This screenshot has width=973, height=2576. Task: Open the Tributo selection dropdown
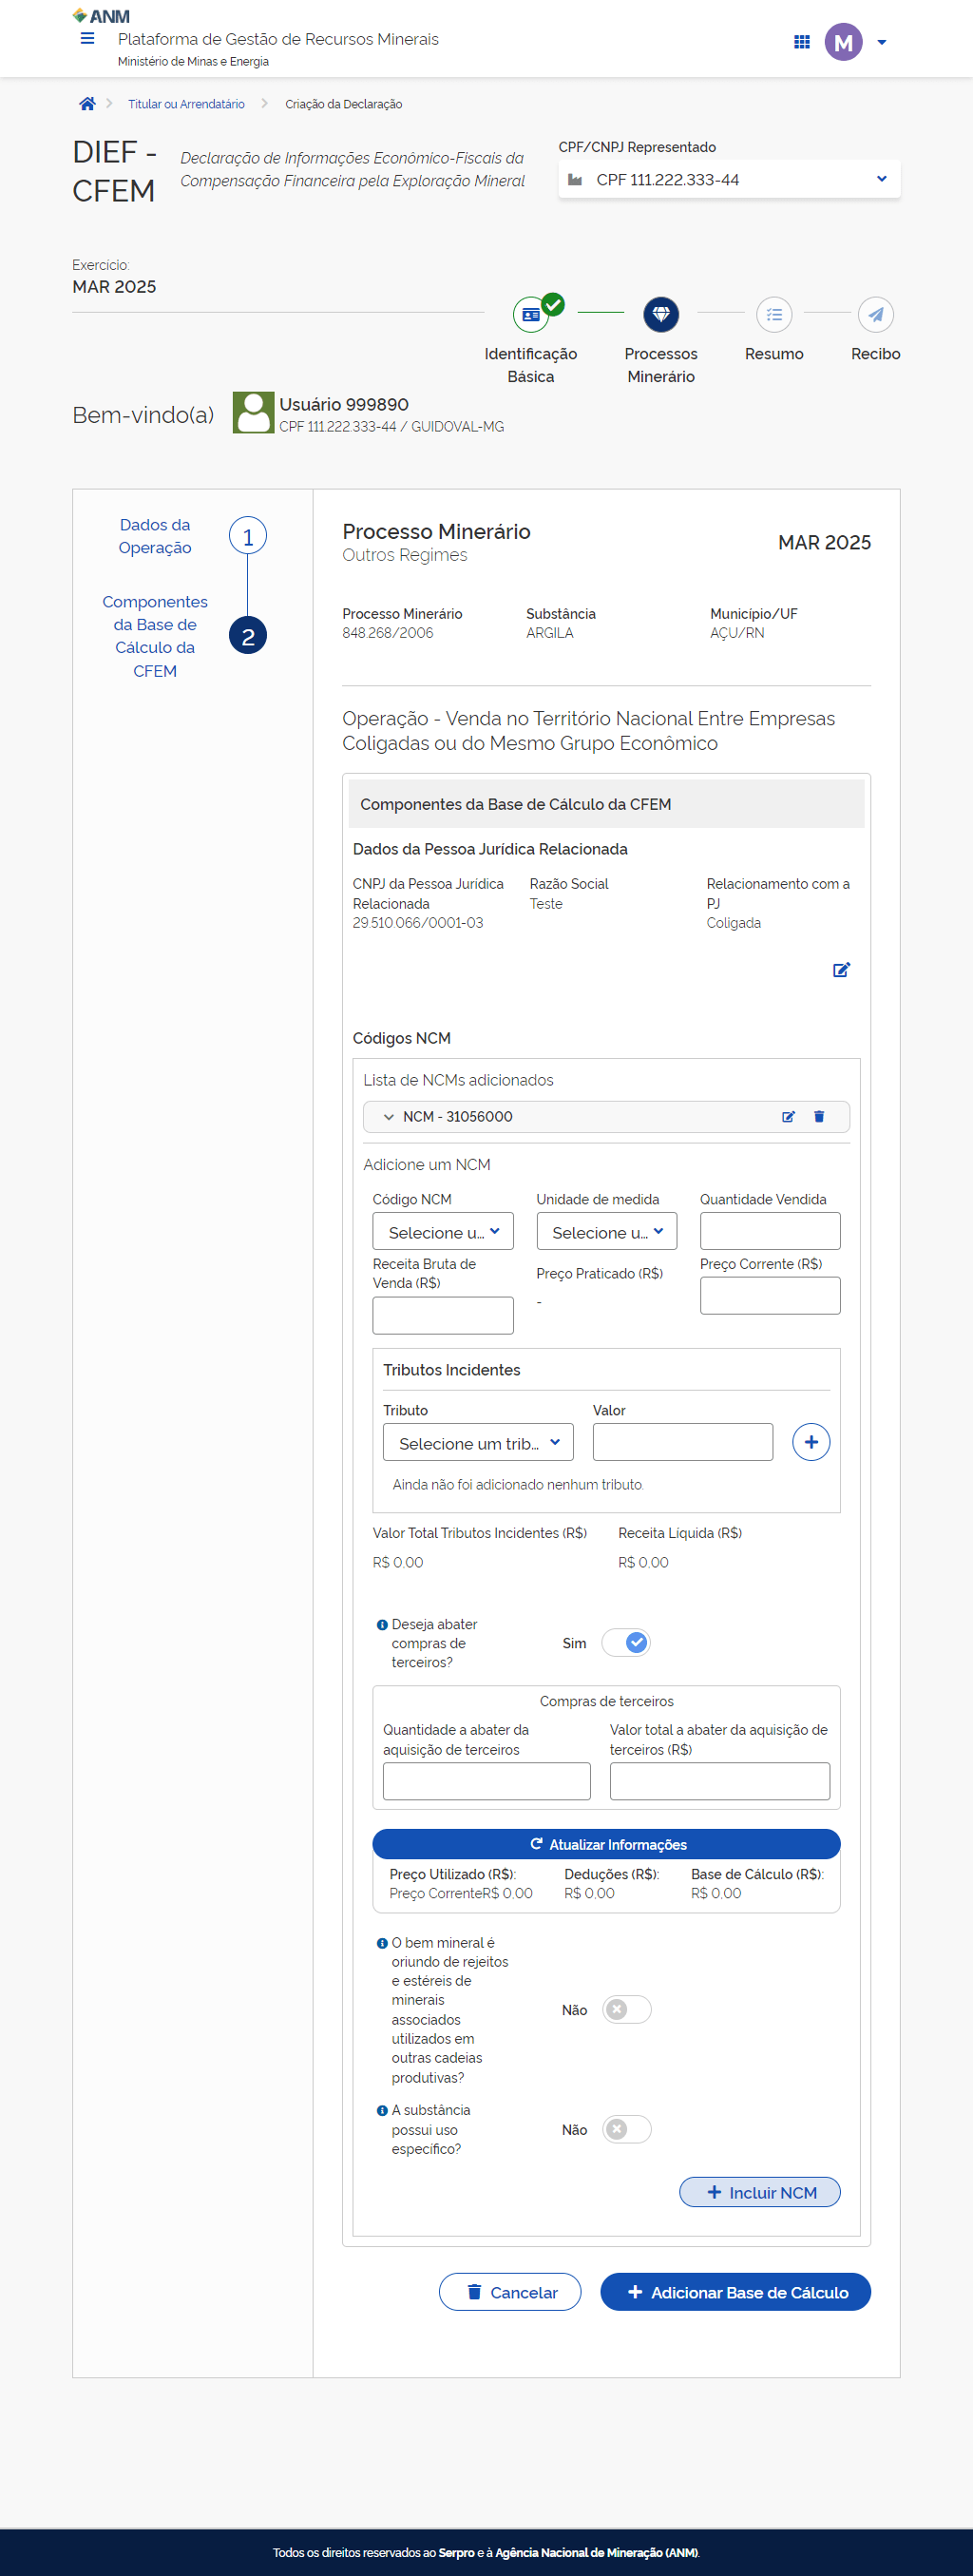click(x=478, y=1443)
